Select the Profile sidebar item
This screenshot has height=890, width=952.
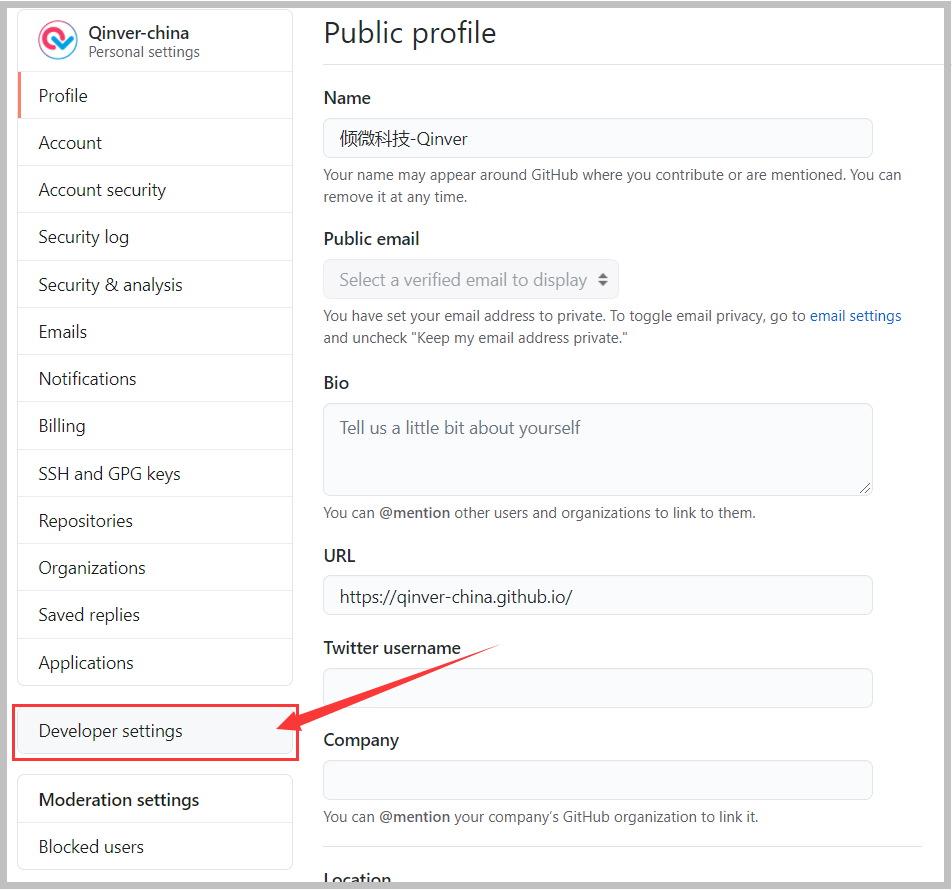63,96
